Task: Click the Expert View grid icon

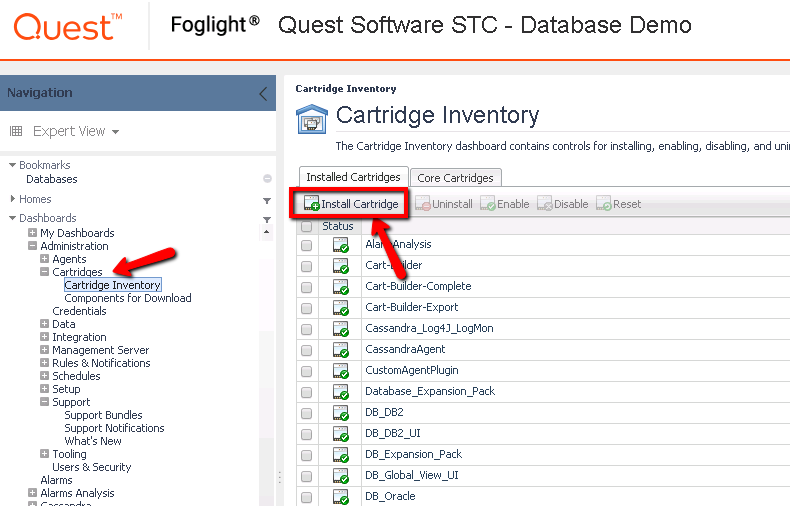Action: pyautogui.click(x=16, y=132)
